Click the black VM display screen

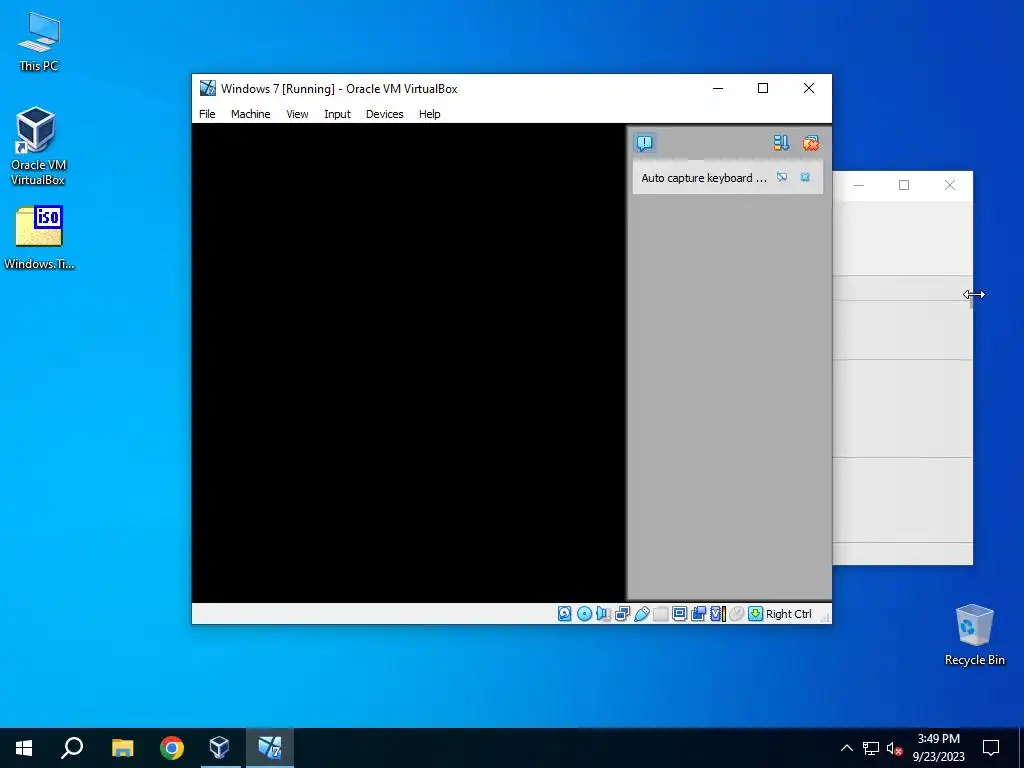click(409, 362)
